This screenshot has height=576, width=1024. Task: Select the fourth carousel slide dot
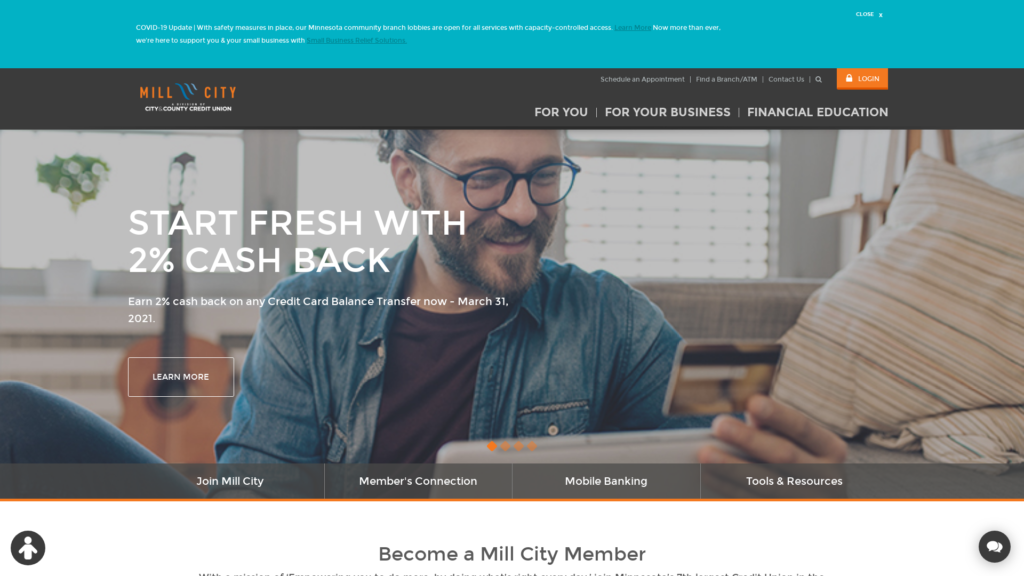tap(532, 447)
